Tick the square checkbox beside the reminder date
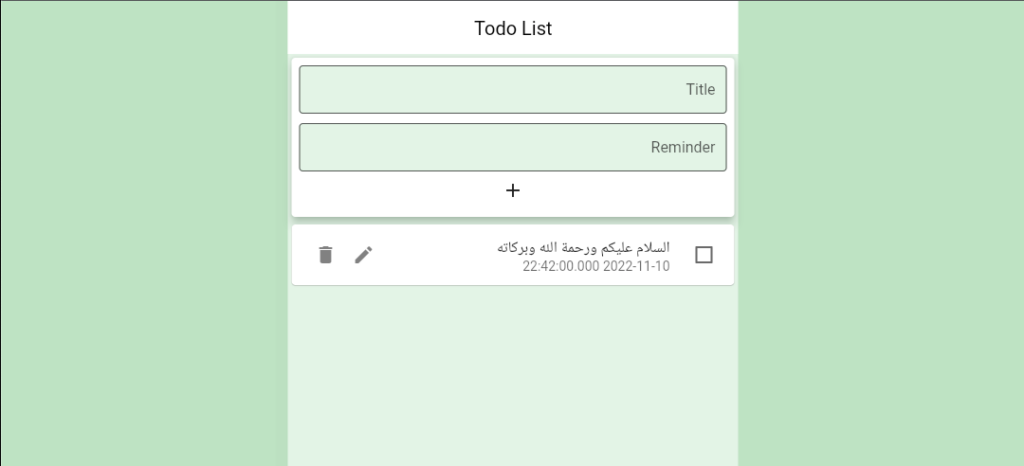The height and width of the screenshot is (466, 1024). tap(703, 255)
